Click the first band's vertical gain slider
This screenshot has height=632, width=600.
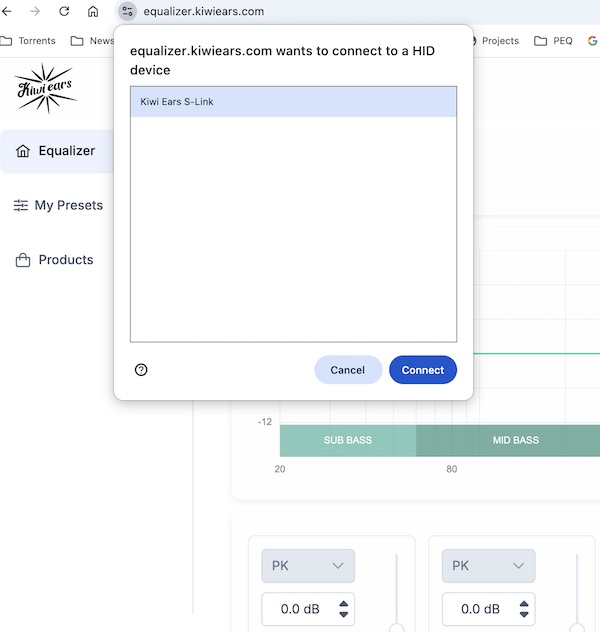pos(397,592)
